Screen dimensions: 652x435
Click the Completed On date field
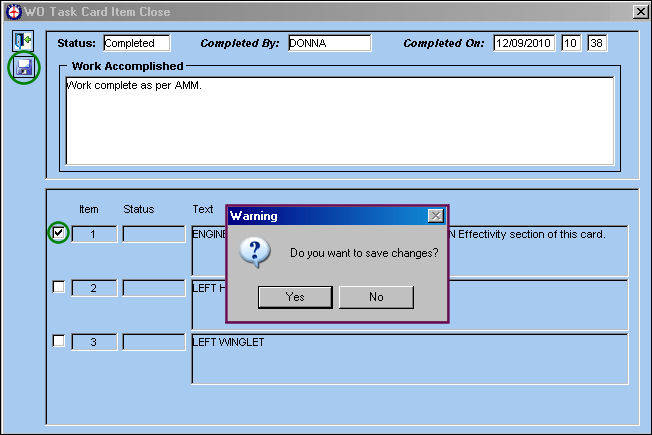pos(524,43)
